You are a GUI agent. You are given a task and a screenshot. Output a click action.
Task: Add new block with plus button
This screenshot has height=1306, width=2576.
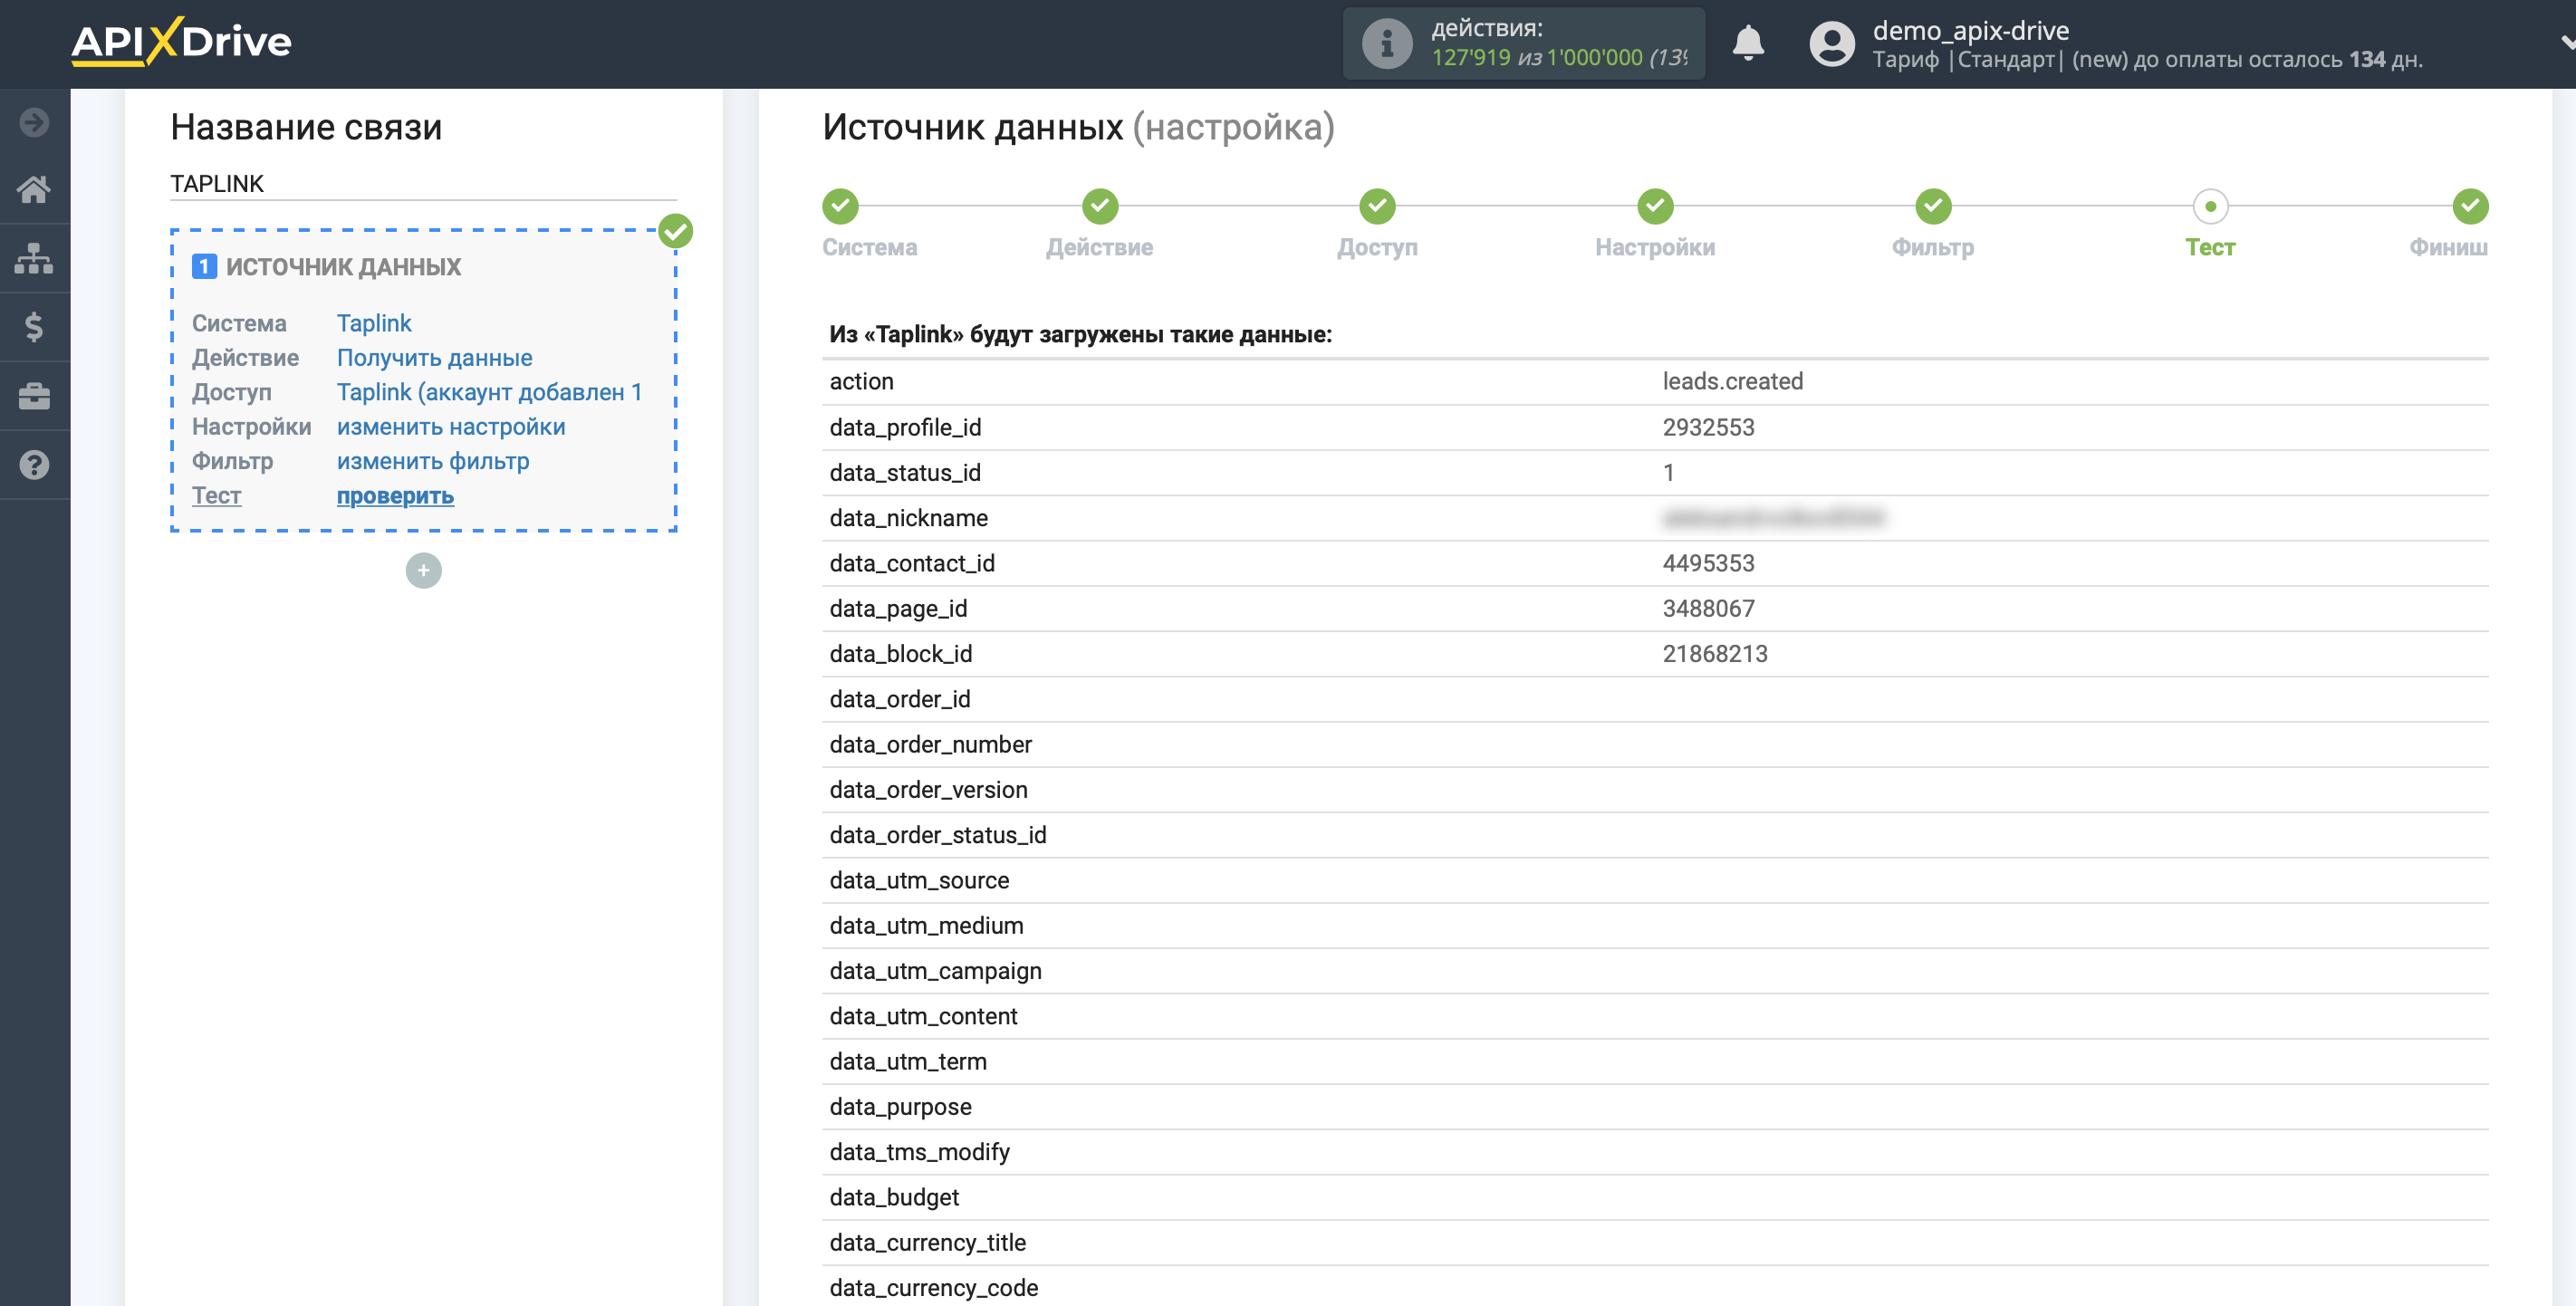[423, 570]
